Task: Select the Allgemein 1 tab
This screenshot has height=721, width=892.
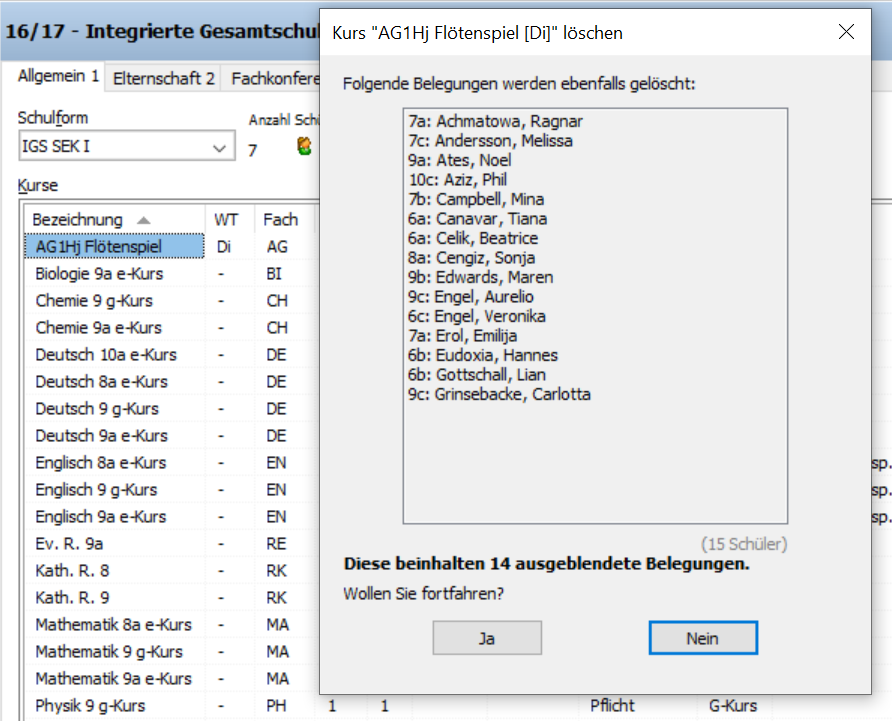Action: (58, 77)
